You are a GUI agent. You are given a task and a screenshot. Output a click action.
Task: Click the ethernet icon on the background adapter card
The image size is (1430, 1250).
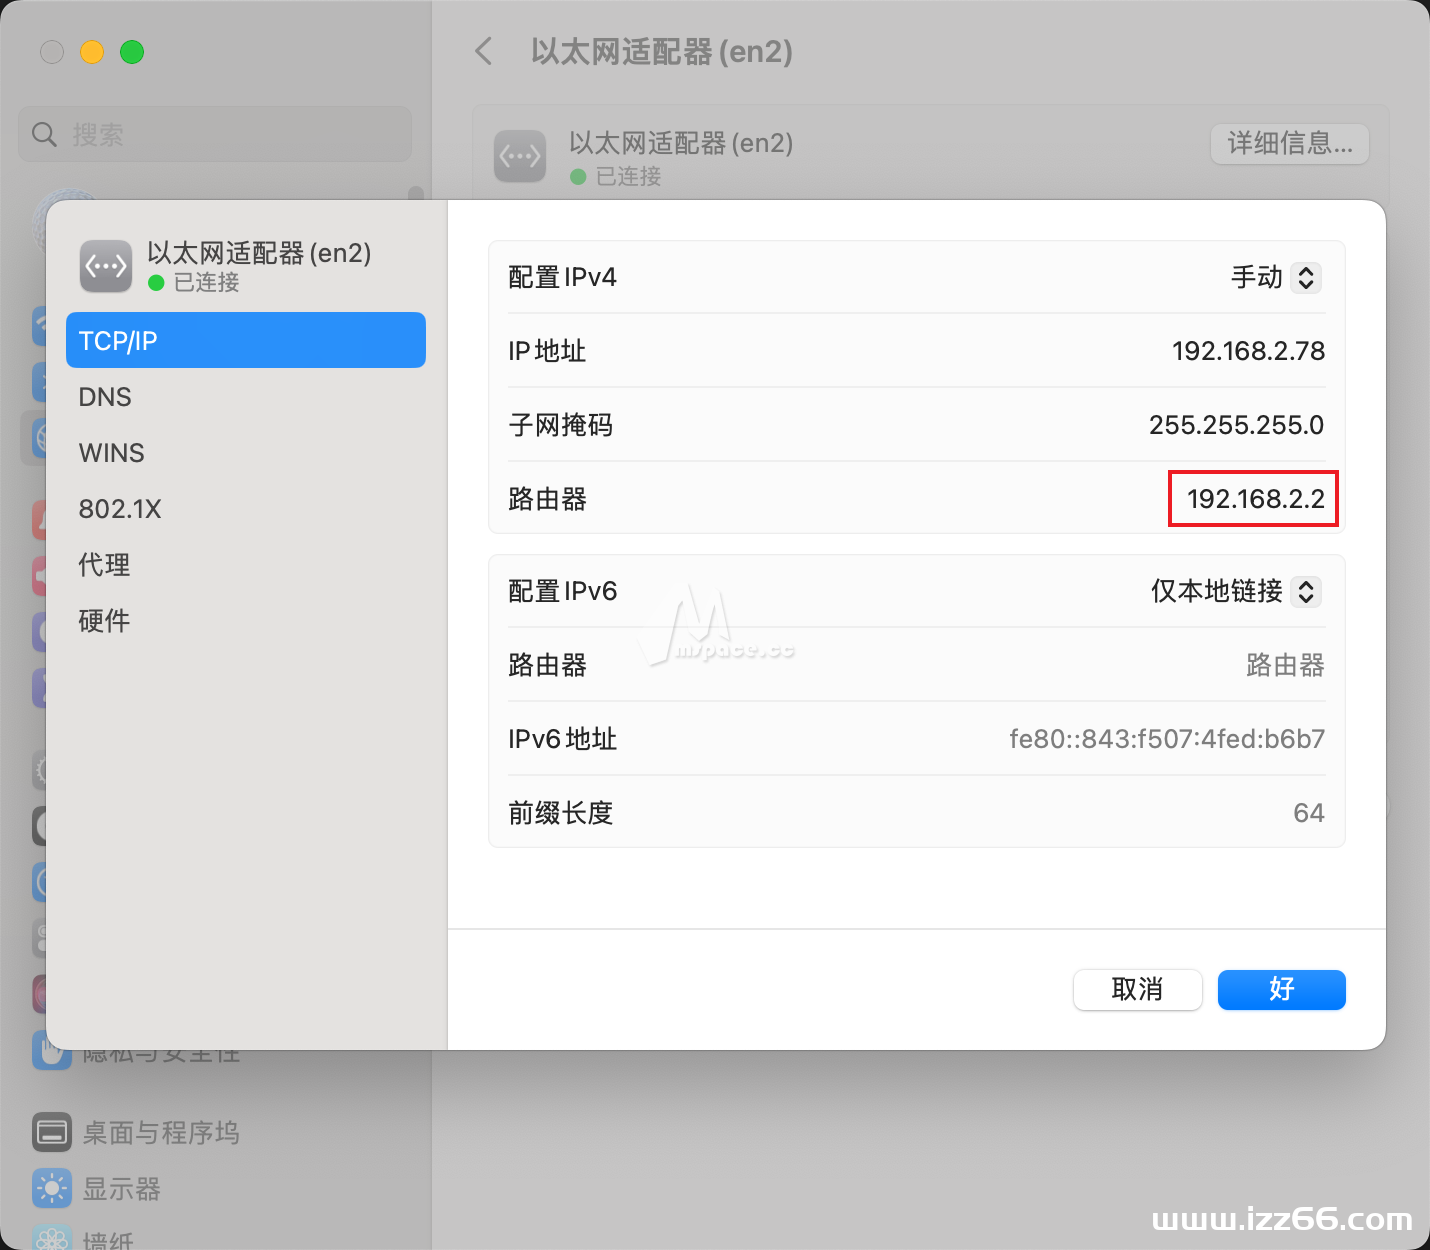(x=519, y=156)
